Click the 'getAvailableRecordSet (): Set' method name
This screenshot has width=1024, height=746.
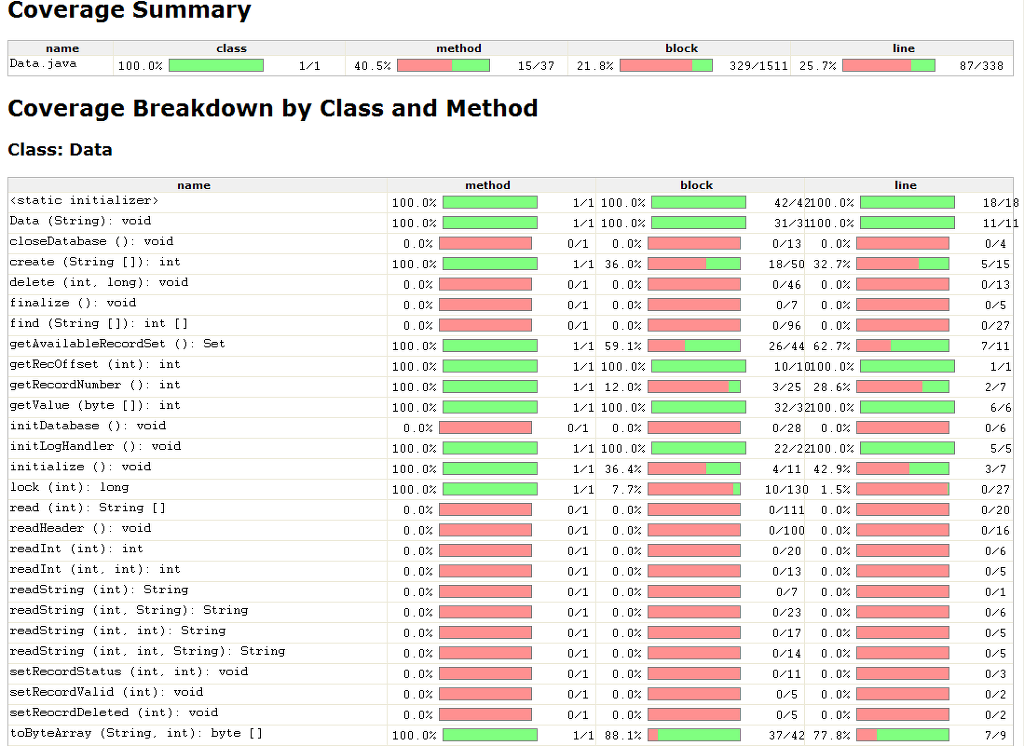(x=117, y=344)
